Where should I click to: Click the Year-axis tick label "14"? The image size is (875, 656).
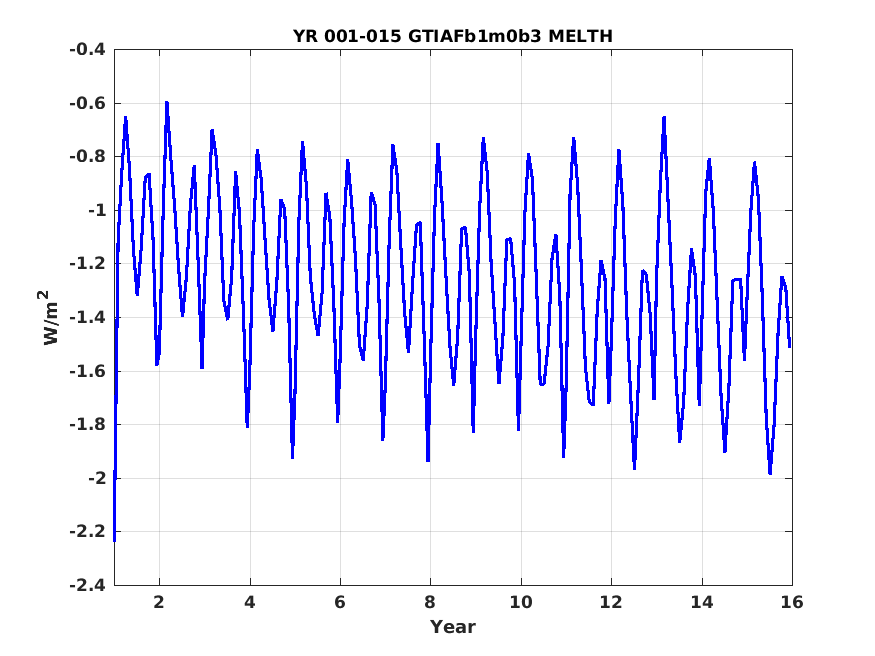(701, 602)
